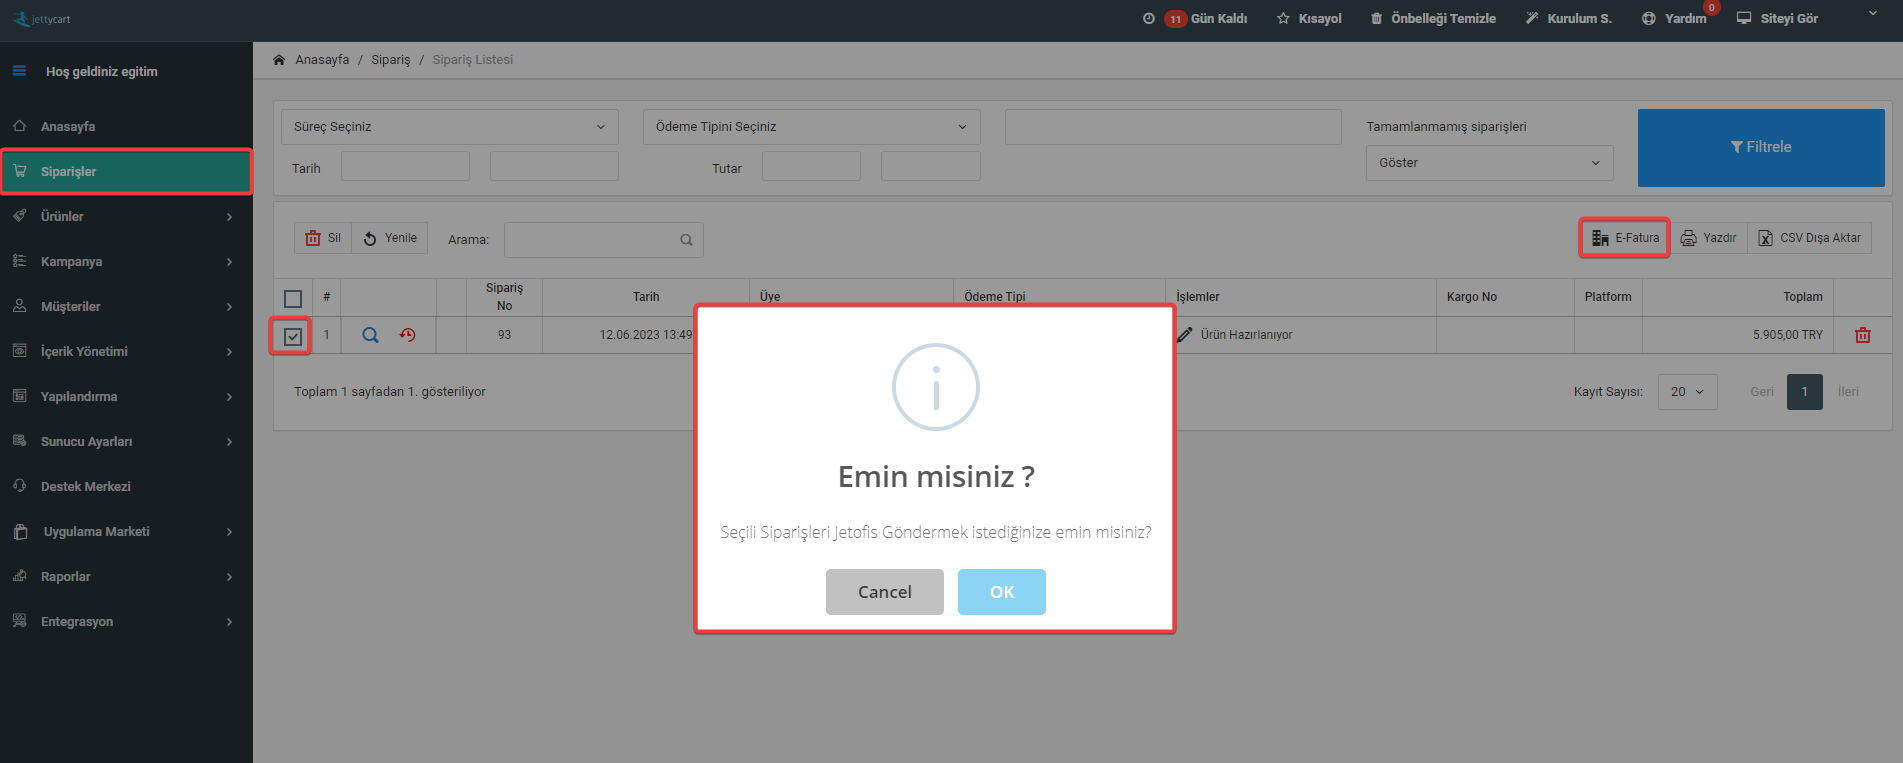Click Siteyi Gör to view site
1903x763 pixels.
1777,19
